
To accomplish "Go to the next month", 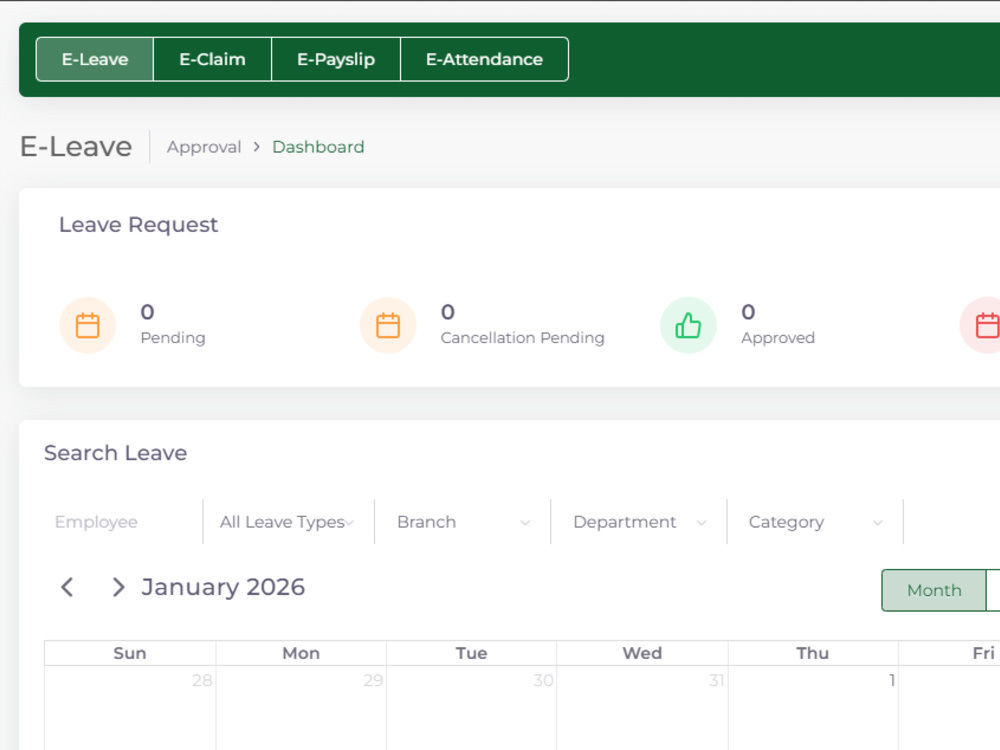I will click(x=118, y=587).
